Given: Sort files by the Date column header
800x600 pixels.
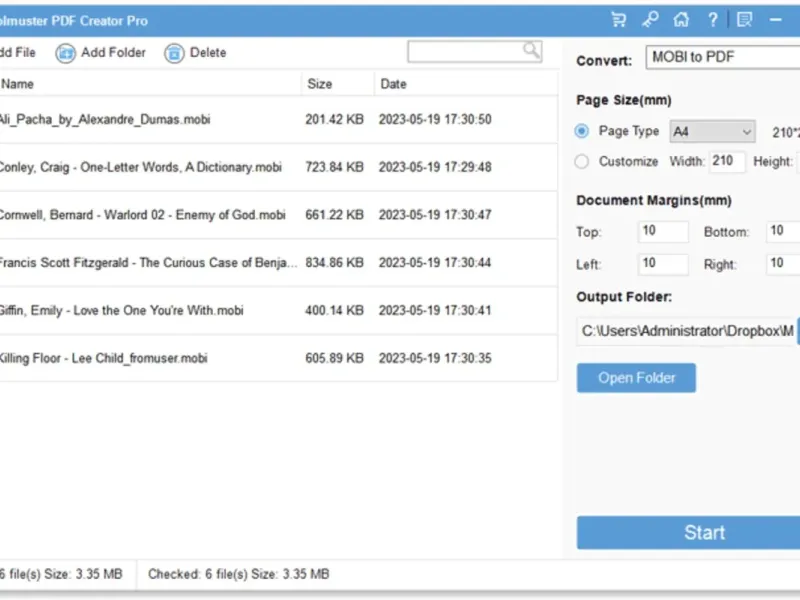Looking at the screenshot, I should (x=393, y=84).
